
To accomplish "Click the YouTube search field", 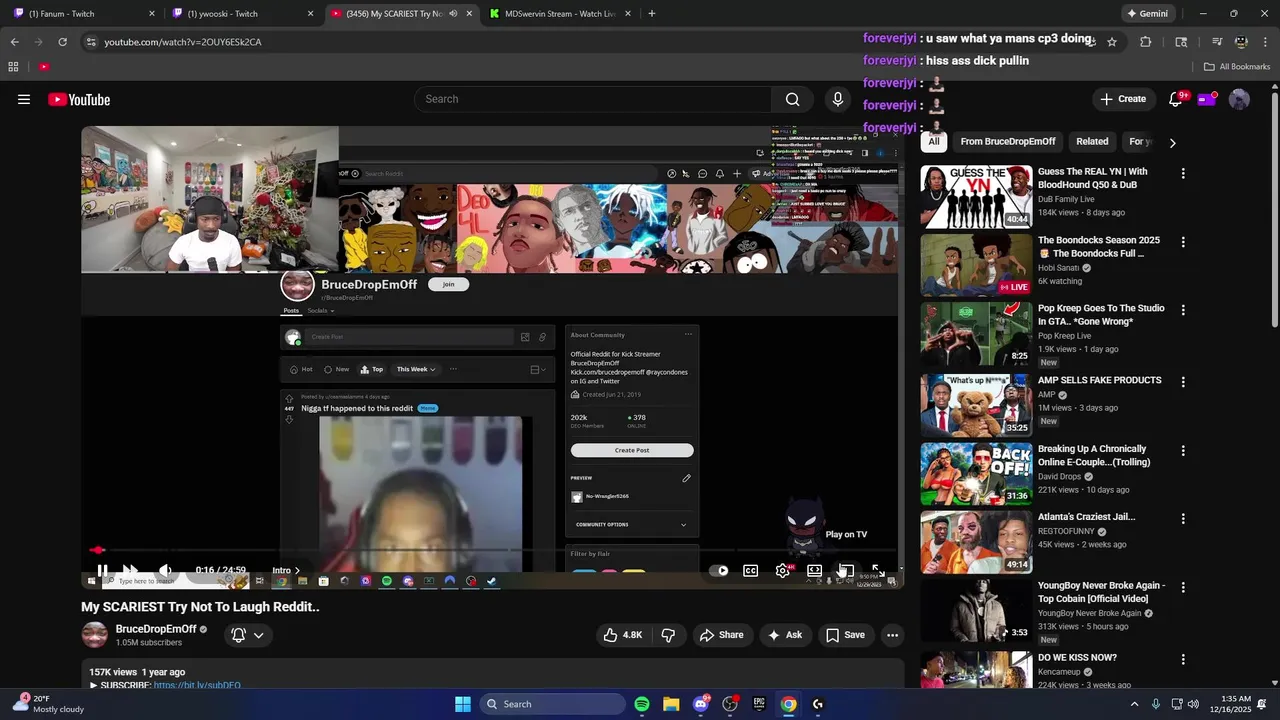I will click(592, 99).
